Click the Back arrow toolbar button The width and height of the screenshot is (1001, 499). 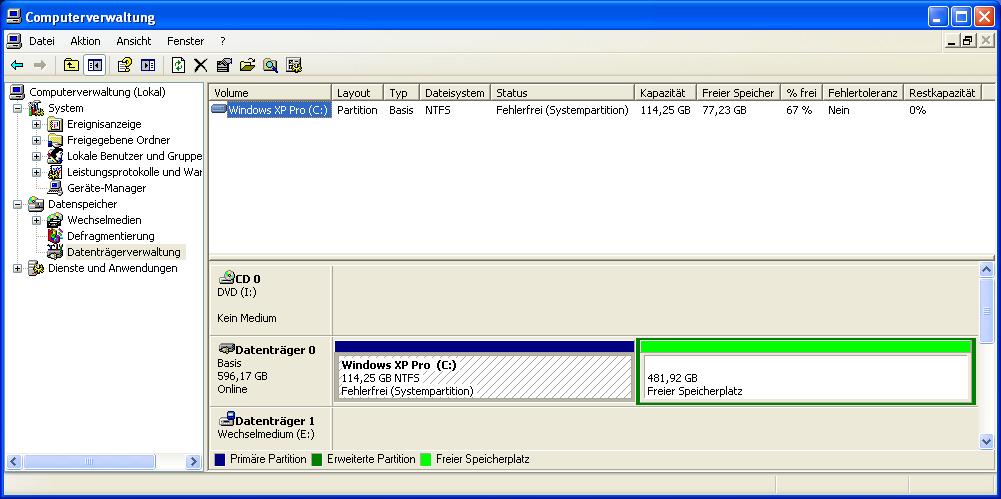(x=17, y=65)
